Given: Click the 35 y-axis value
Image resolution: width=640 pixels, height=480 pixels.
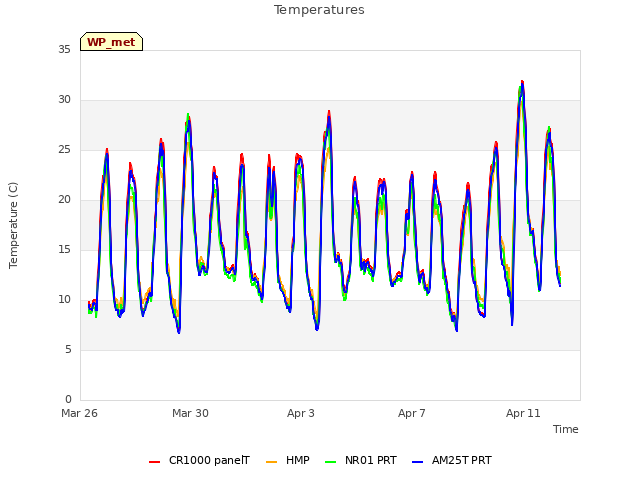Looking at the screenshot, I should click(x=64, y=50).
